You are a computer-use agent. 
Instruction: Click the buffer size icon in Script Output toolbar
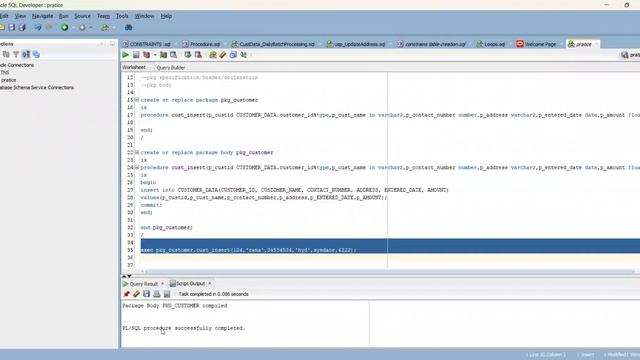point(167,294)
